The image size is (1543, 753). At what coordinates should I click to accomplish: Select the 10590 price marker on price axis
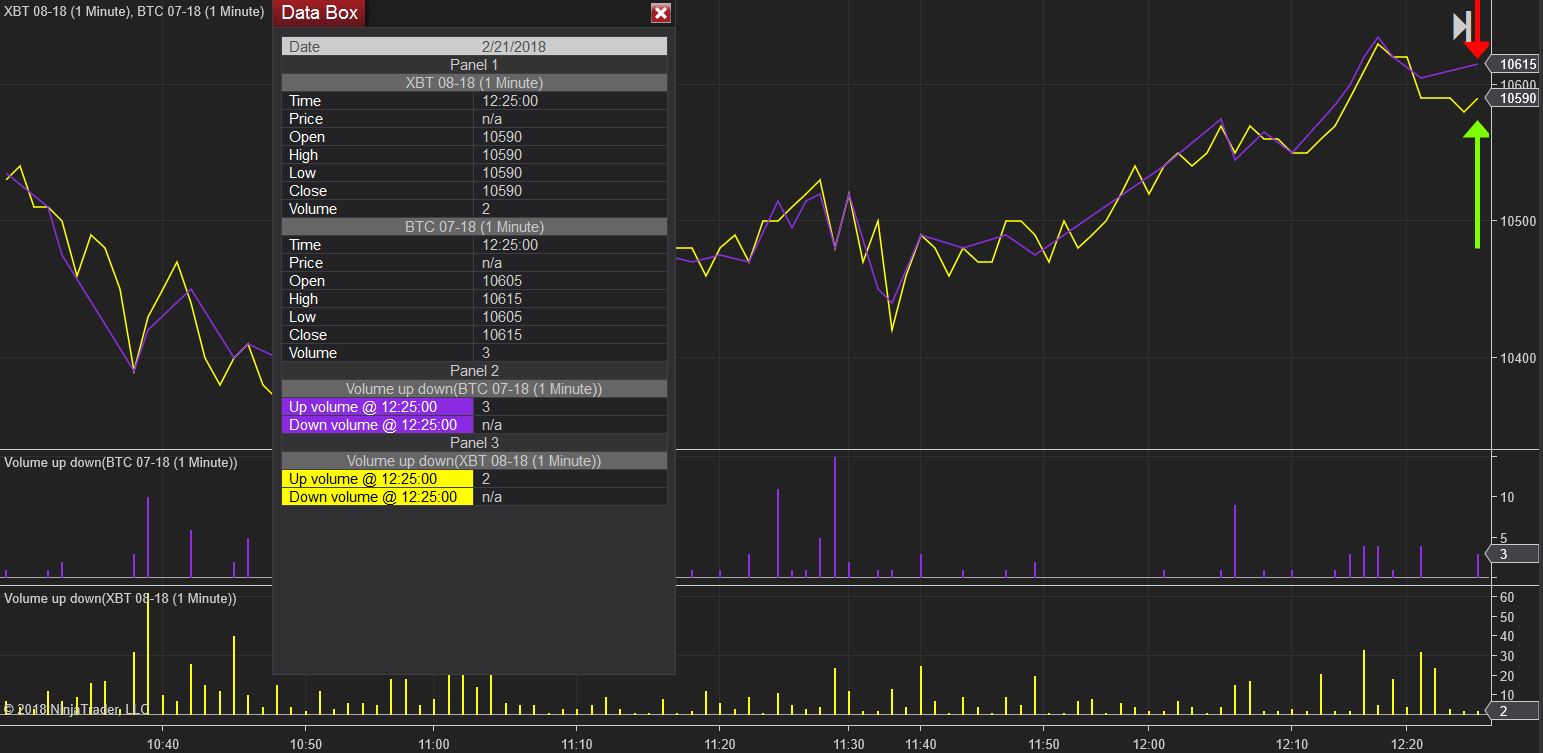pos(1515,98)
